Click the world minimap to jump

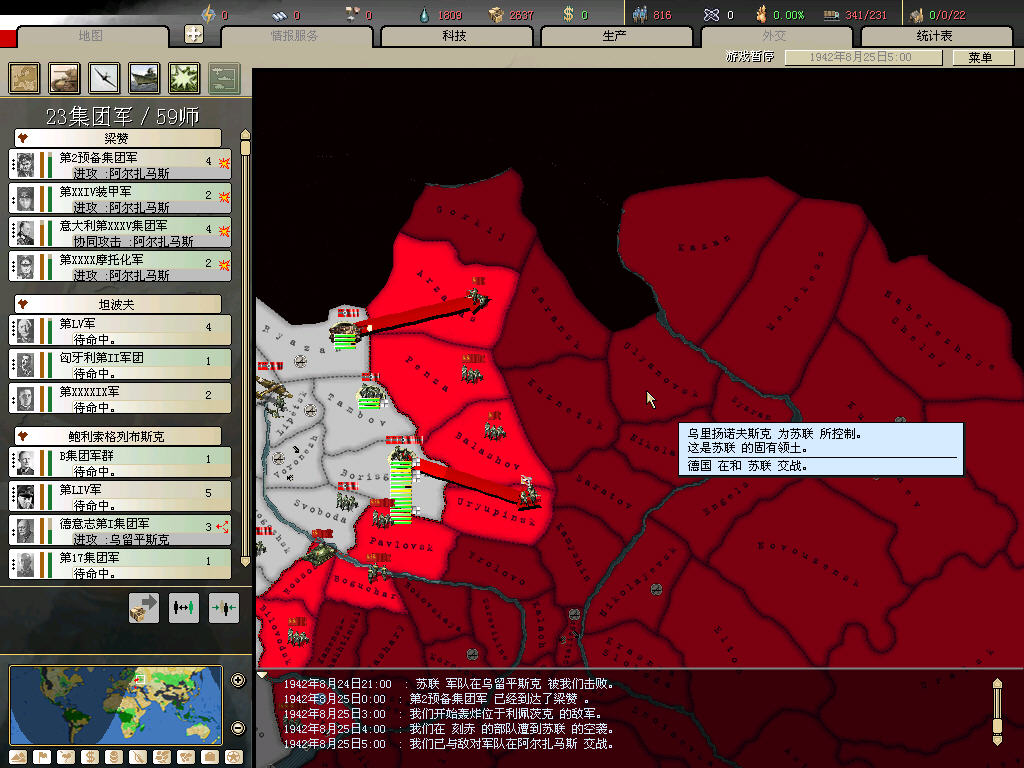[x=116, y=704]
